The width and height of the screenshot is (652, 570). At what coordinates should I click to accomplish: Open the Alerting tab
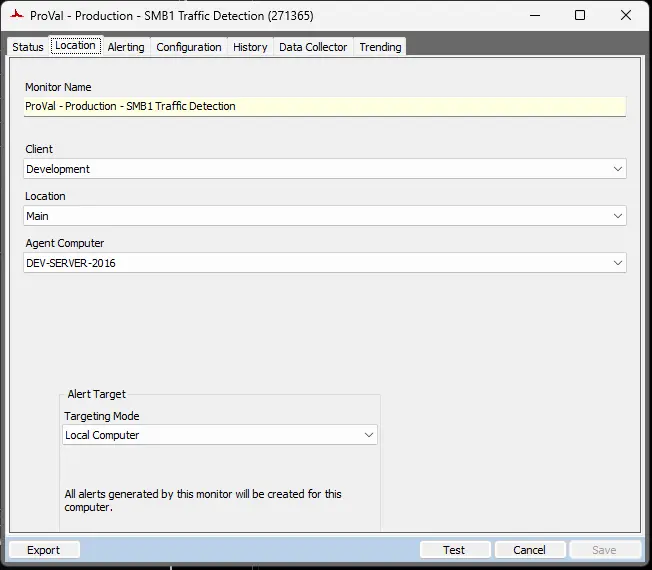126,47
